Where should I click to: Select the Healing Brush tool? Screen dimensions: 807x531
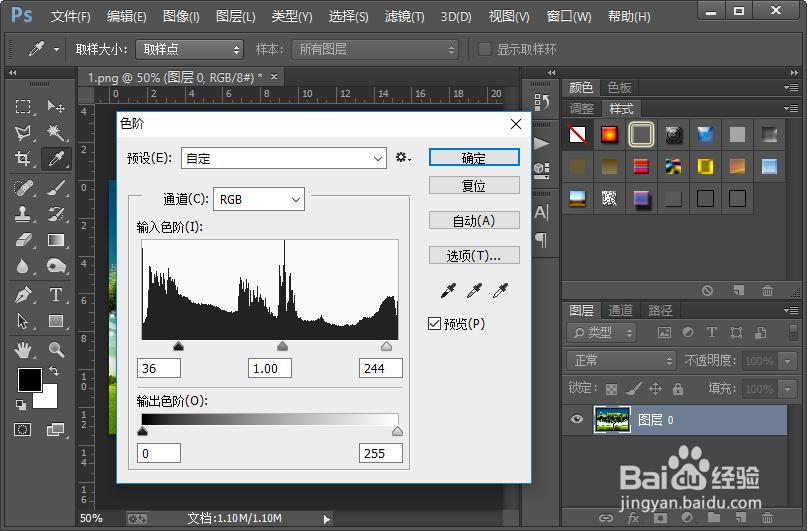[23, 188]
